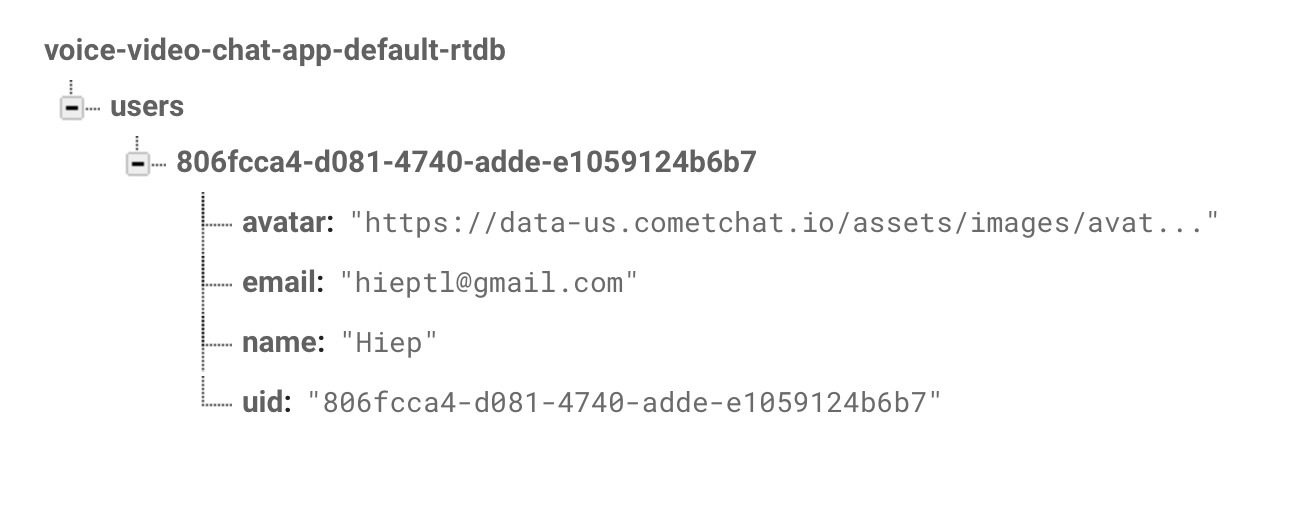This screenshot has width=1296, height=528.
Task: Click the email key label
Action: point(283,283)
